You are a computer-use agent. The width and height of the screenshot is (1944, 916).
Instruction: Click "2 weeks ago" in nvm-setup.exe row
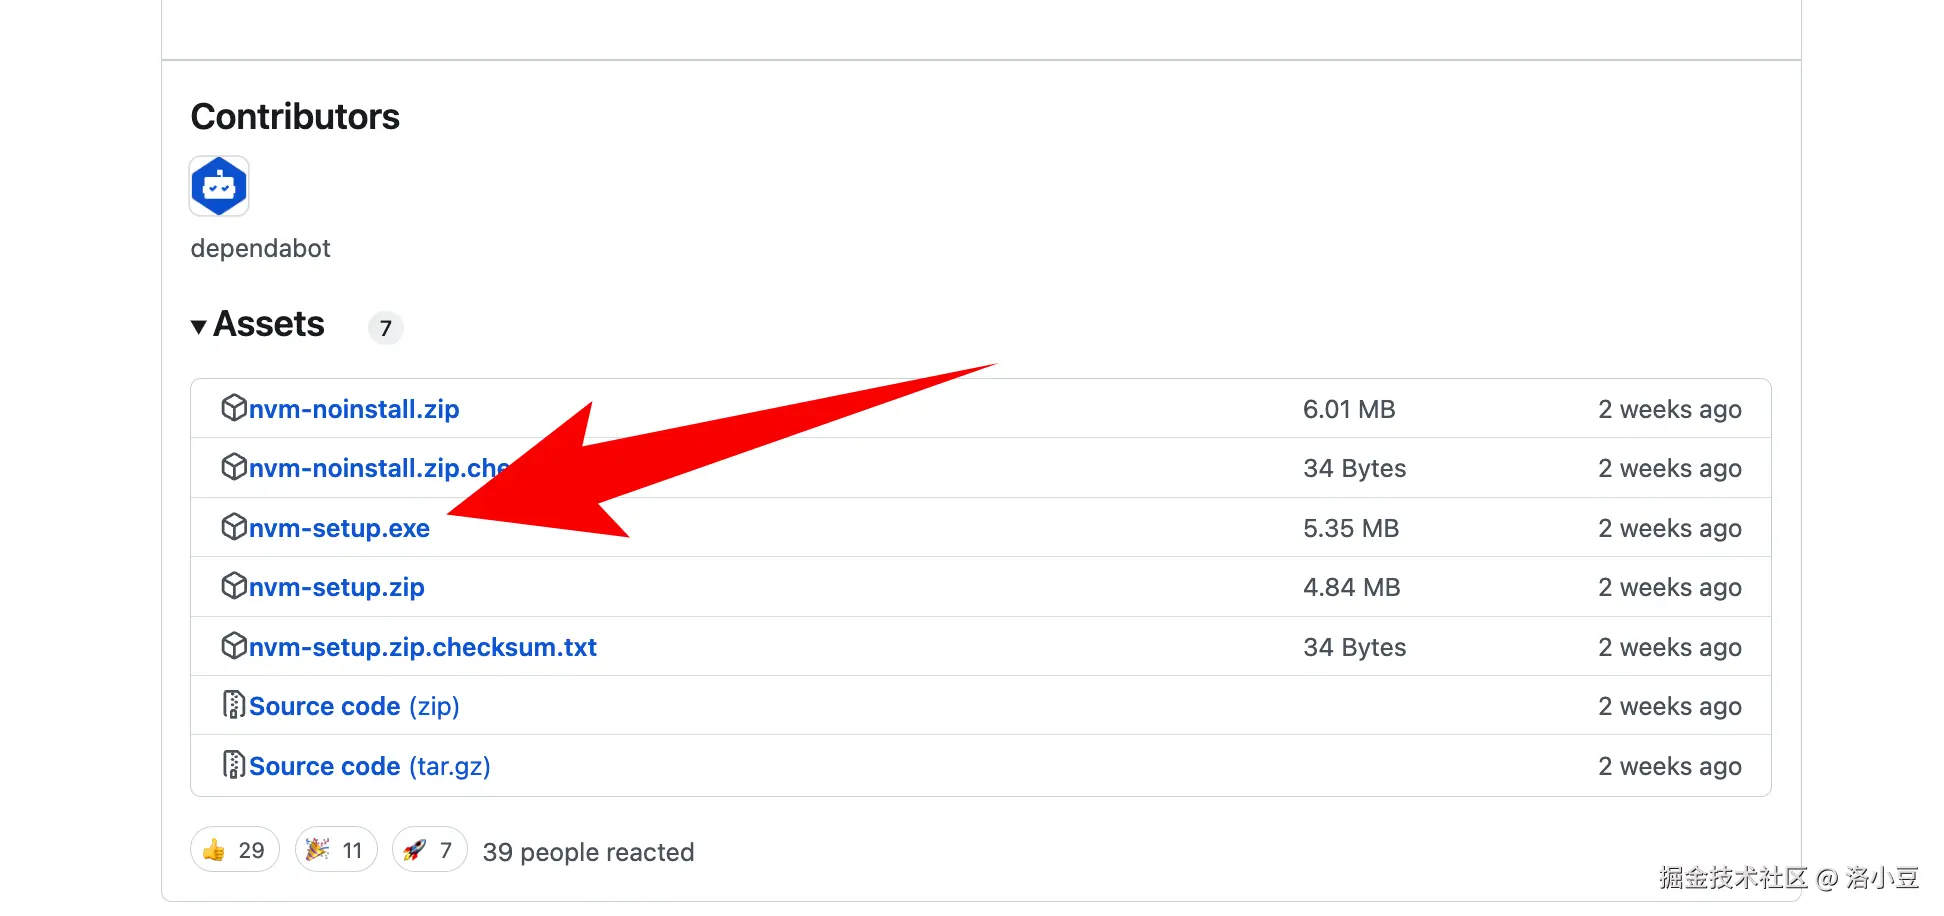click(1670, 528)
